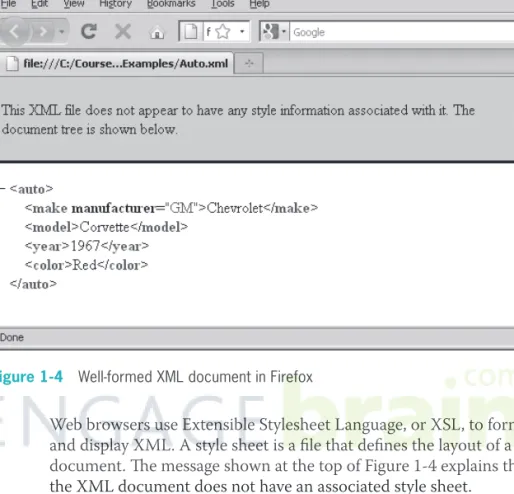
Task: Open the View menu
Action: click(74, 4)
